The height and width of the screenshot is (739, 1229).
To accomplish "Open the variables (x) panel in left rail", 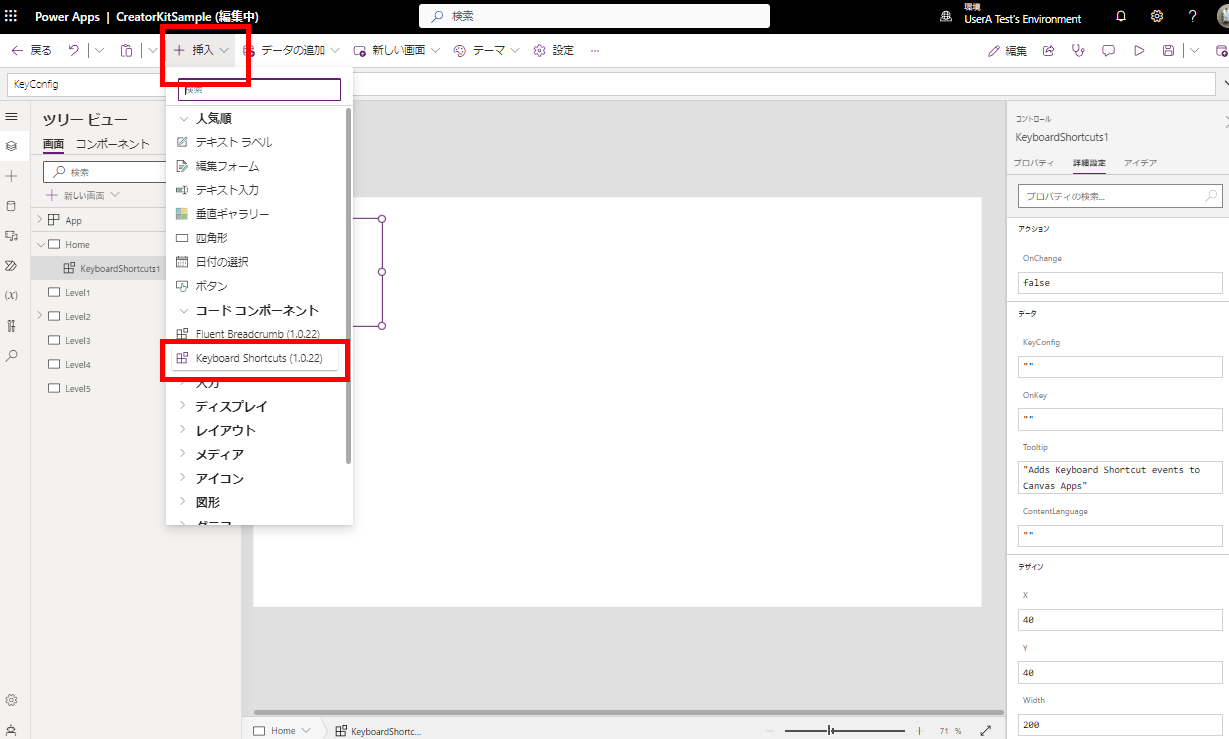I will (13, 295).
